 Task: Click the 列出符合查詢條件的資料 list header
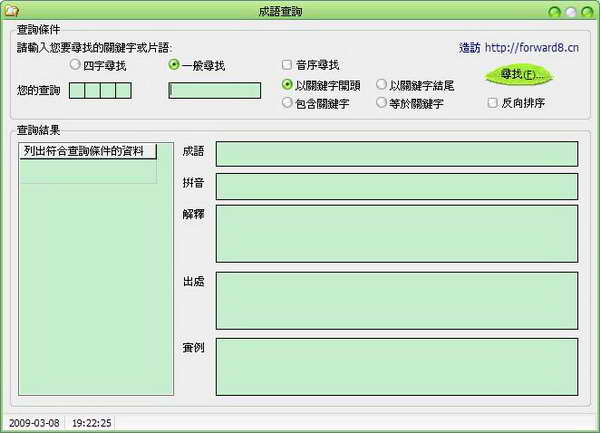(87, 152)
